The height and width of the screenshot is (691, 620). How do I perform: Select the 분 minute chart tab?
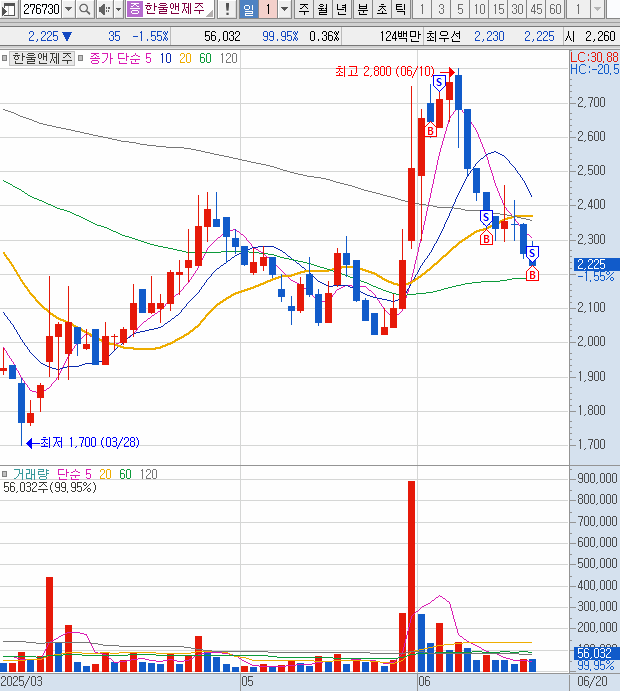point(361,10)
